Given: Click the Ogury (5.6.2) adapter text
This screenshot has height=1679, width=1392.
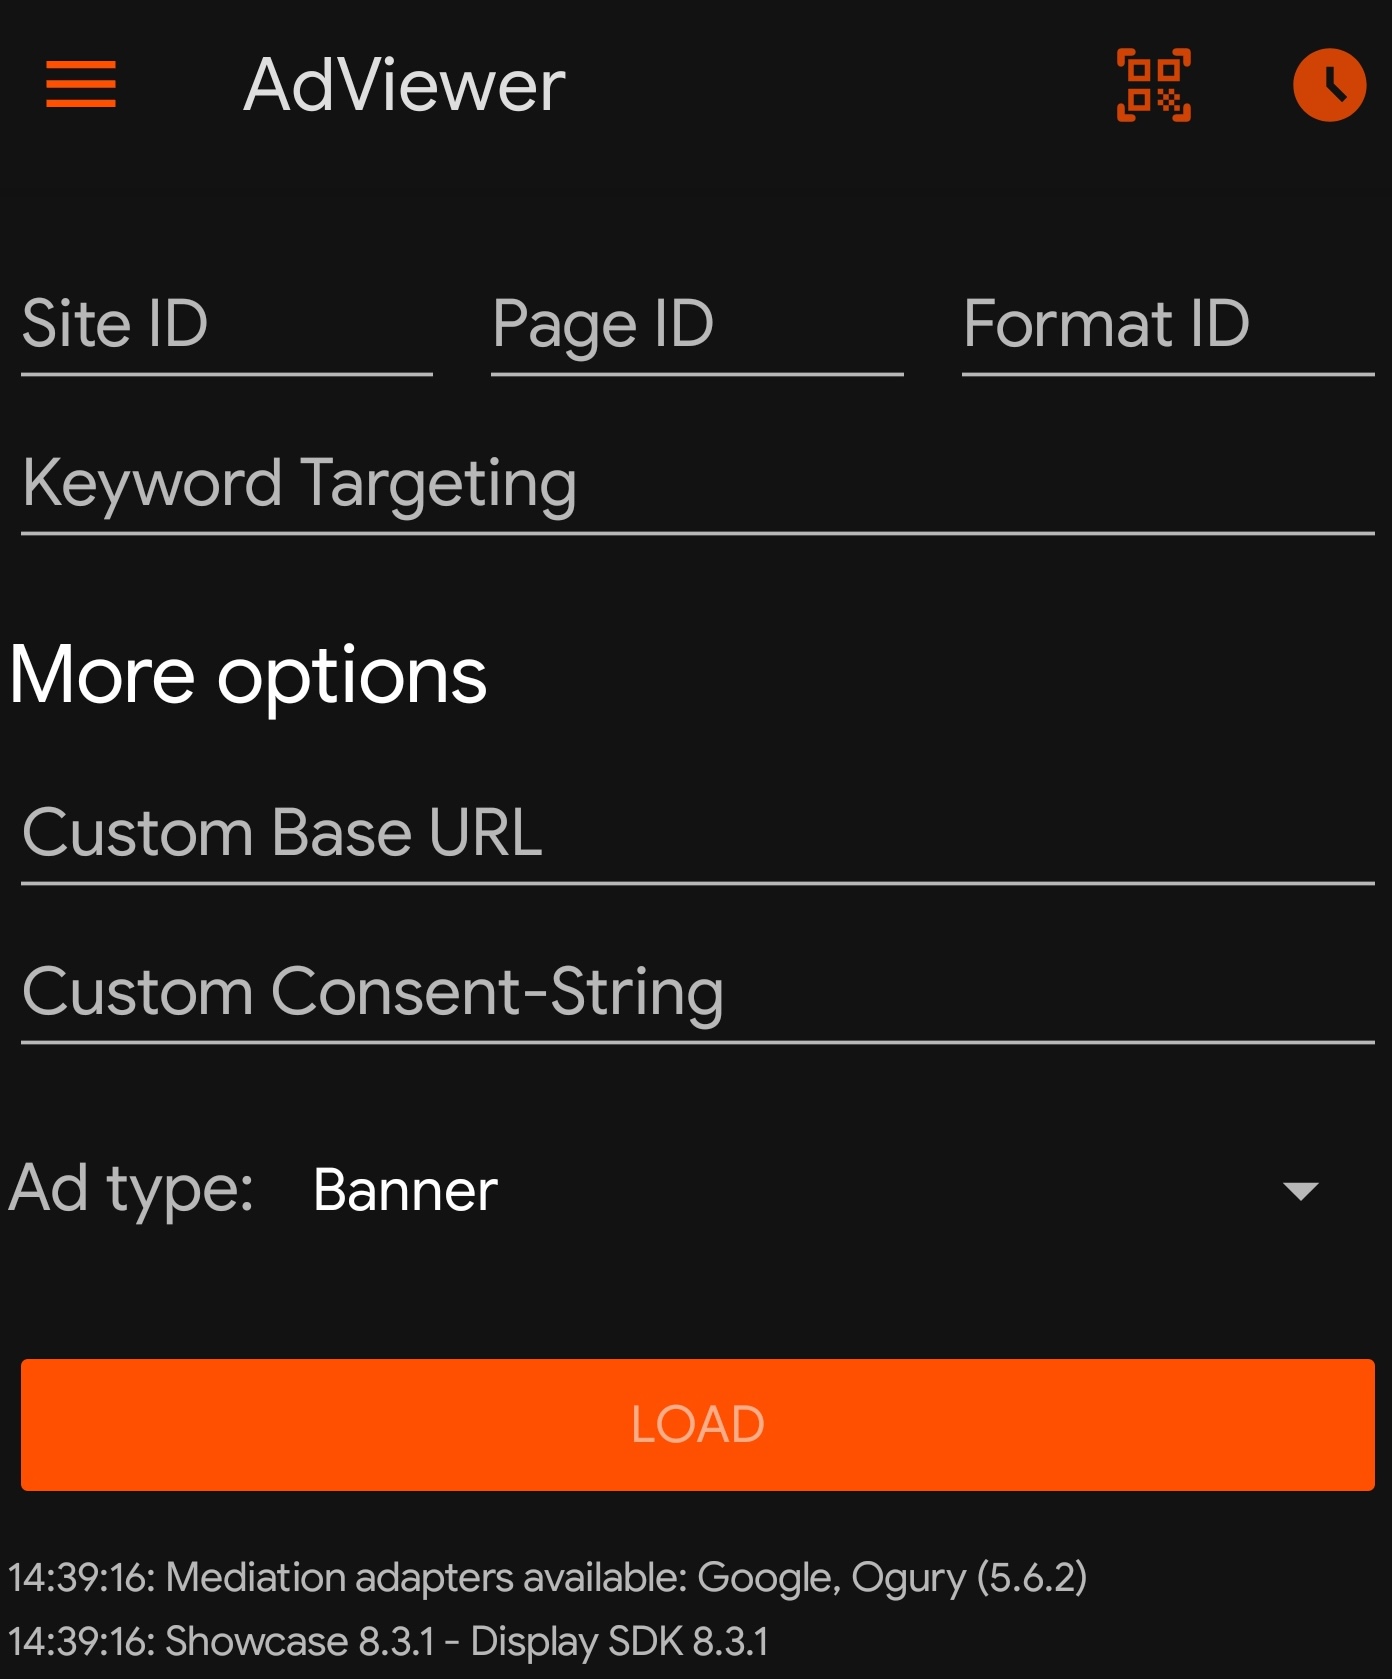Looking at the screenshot, I should pos(968,1577).
